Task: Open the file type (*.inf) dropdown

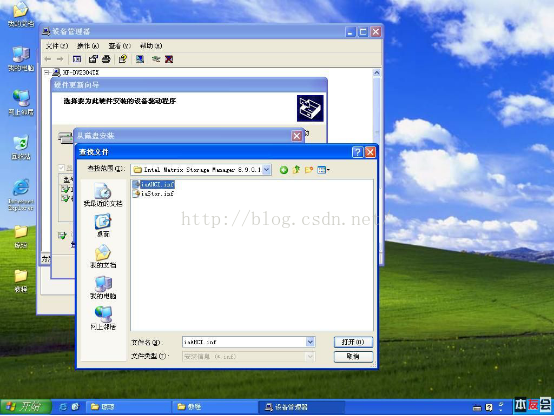Action: [310, 356]
